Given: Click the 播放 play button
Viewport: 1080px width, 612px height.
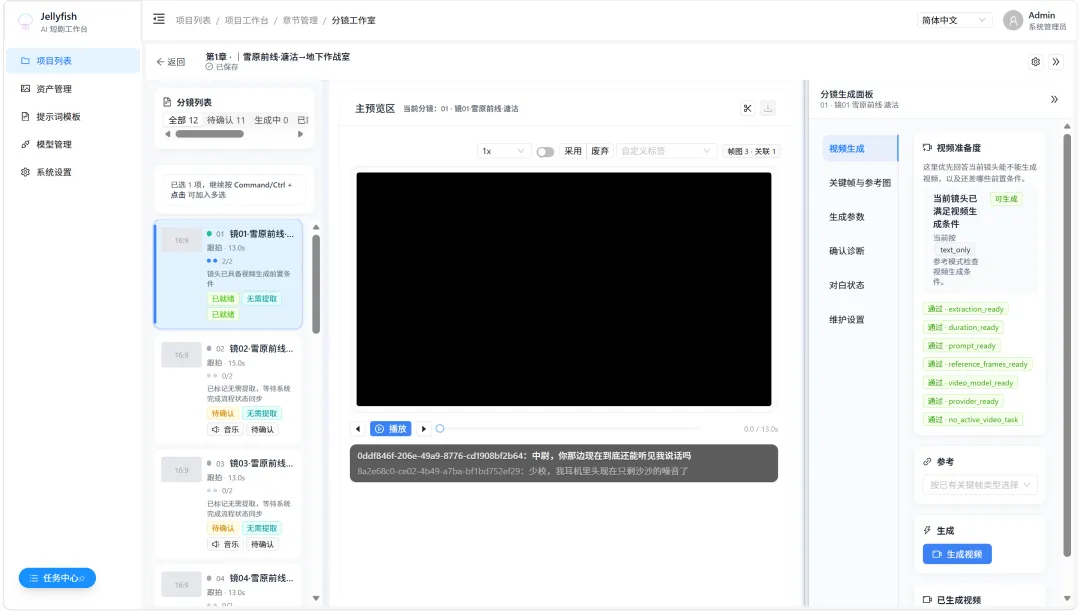Looking at the screenshot, I should [x=391, y=429].
